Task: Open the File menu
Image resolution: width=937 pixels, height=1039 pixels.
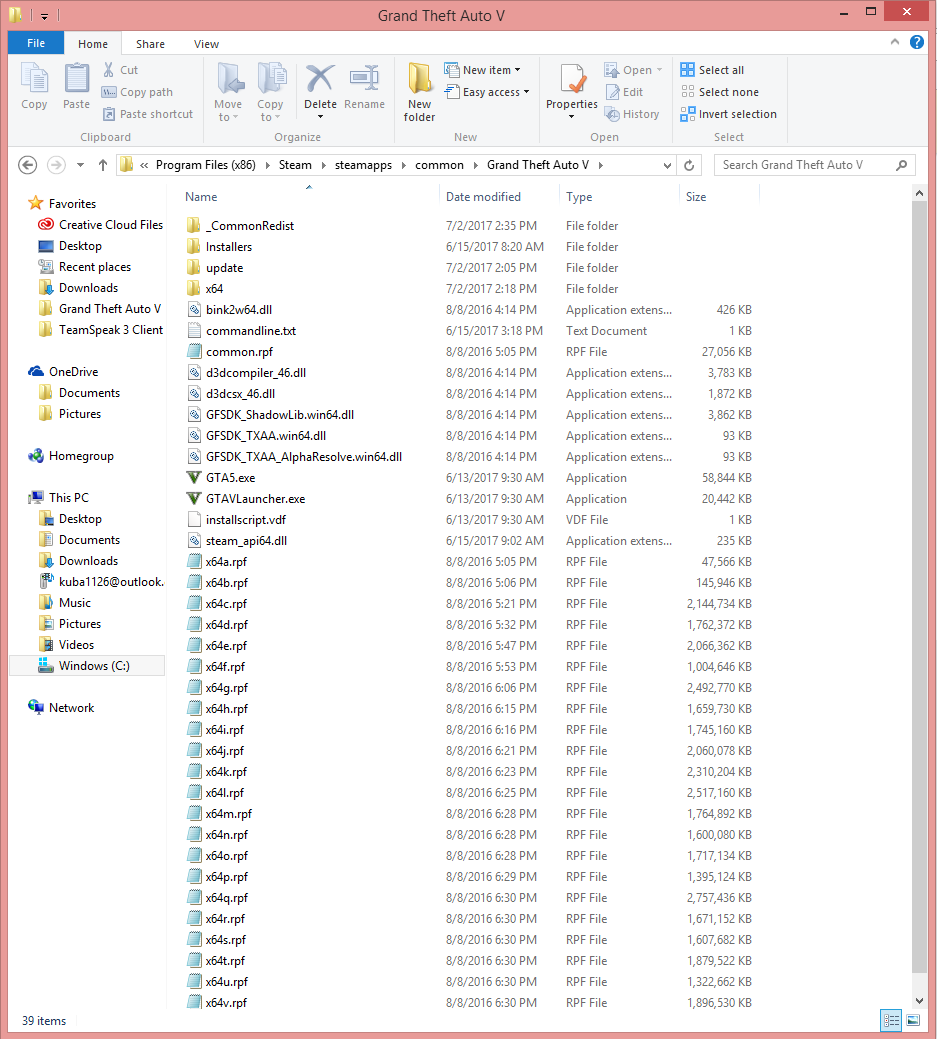Action: point(36,43)
